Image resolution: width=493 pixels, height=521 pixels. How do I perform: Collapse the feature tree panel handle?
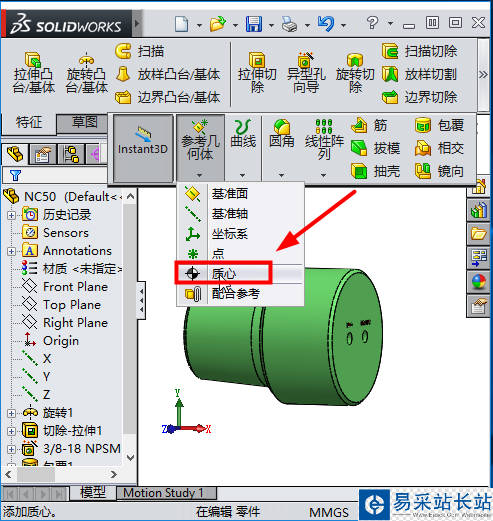point(142,300)
